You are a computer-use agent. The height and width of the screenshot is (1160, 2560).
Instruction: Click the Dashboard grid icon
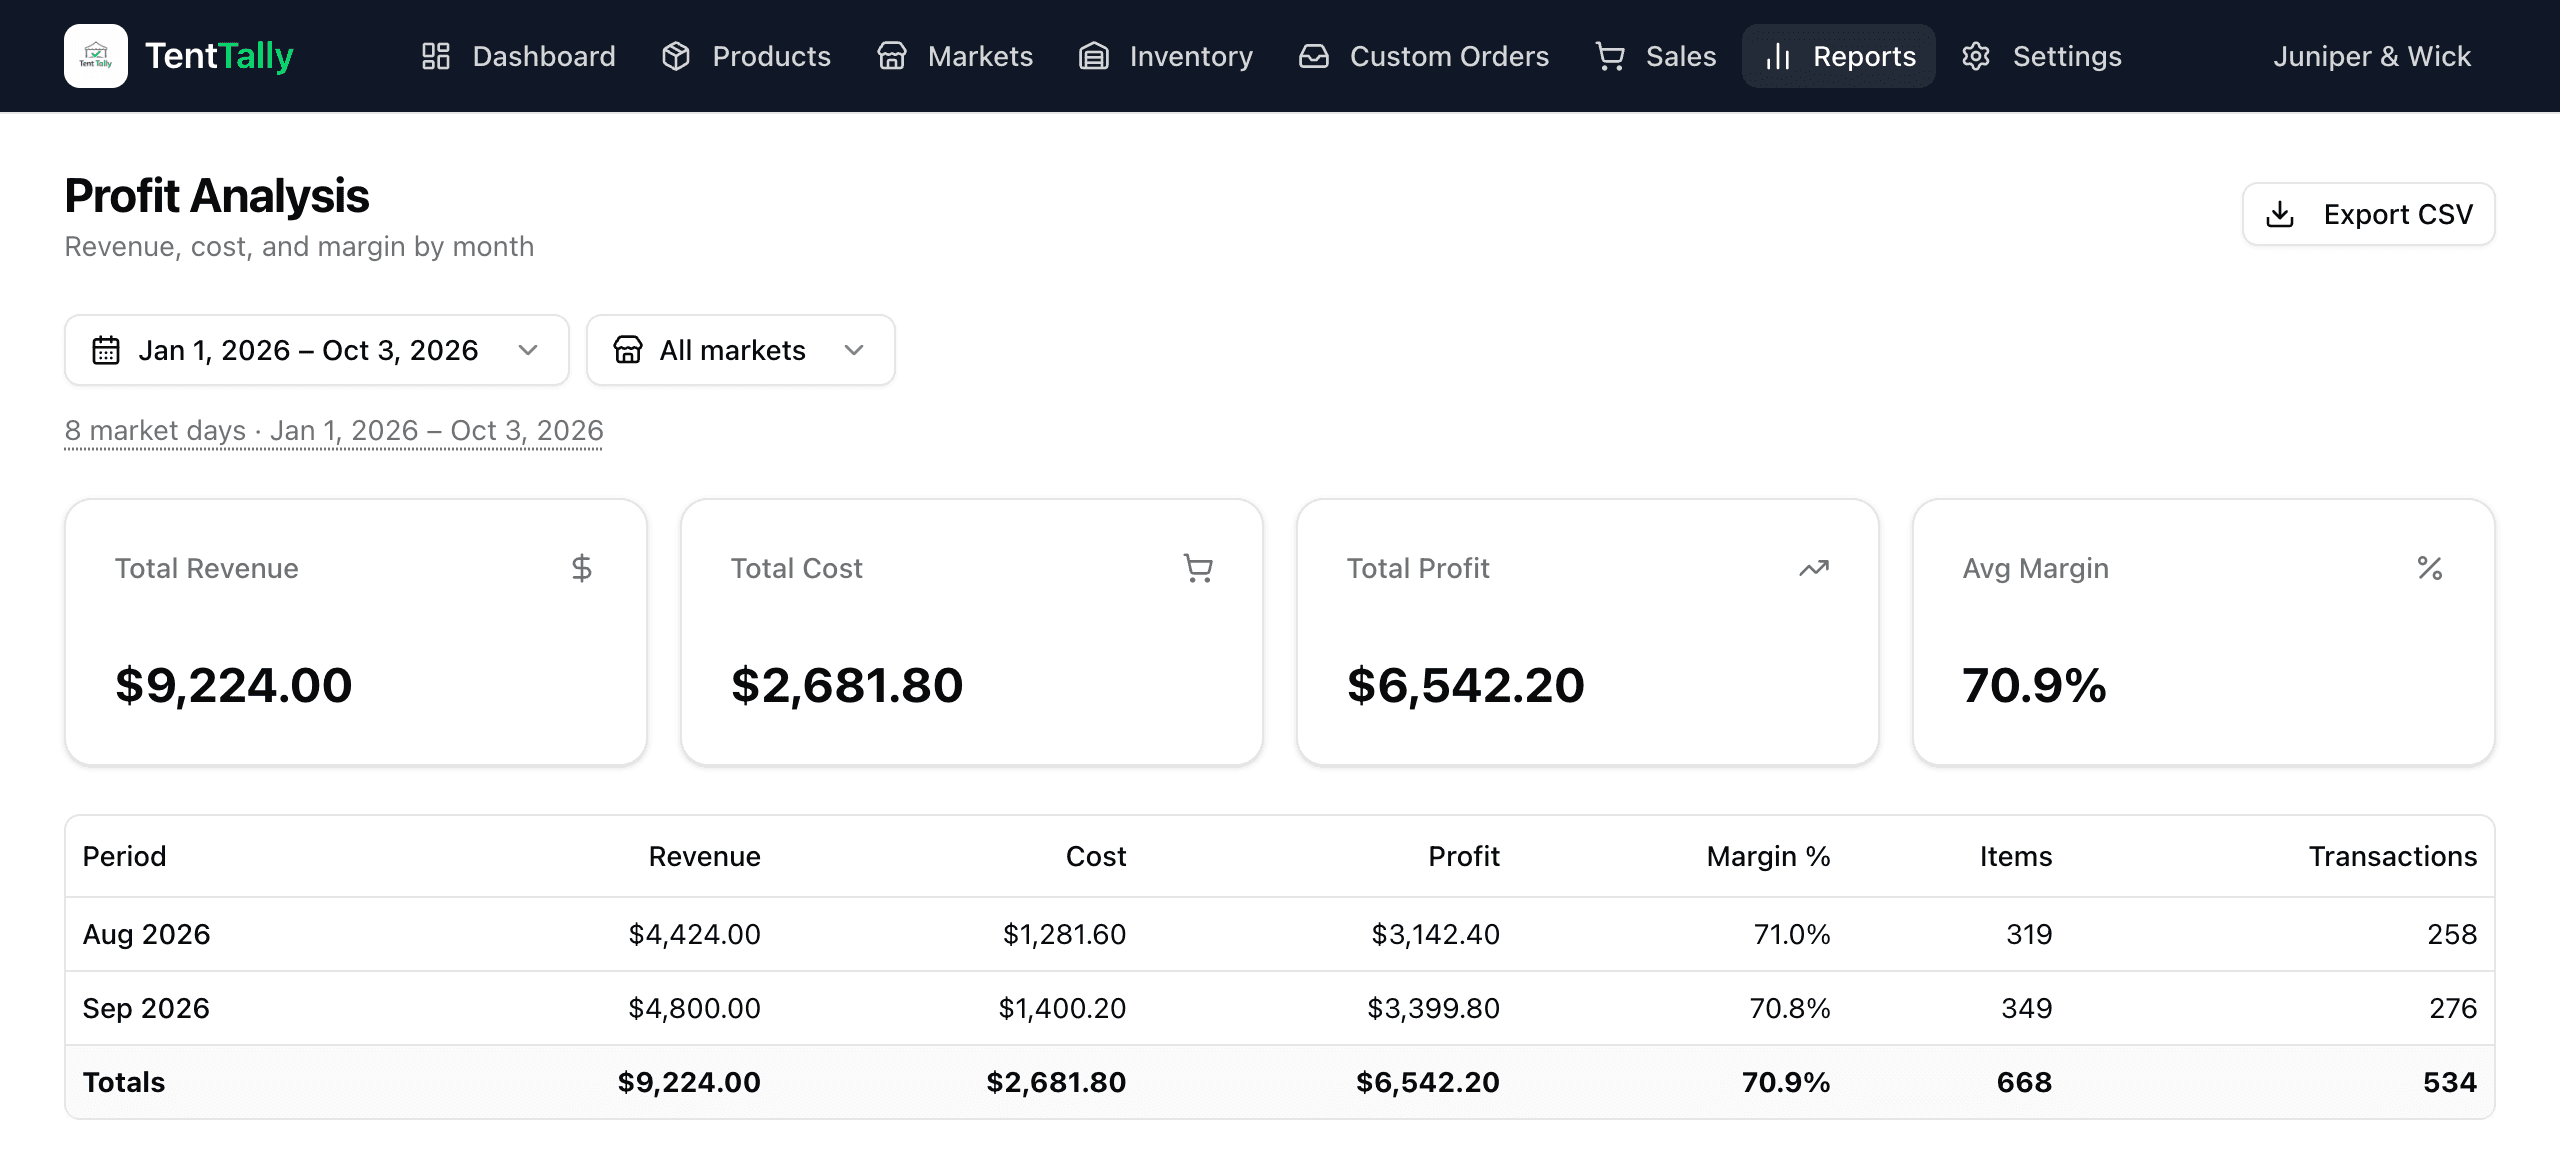(436, 56)
